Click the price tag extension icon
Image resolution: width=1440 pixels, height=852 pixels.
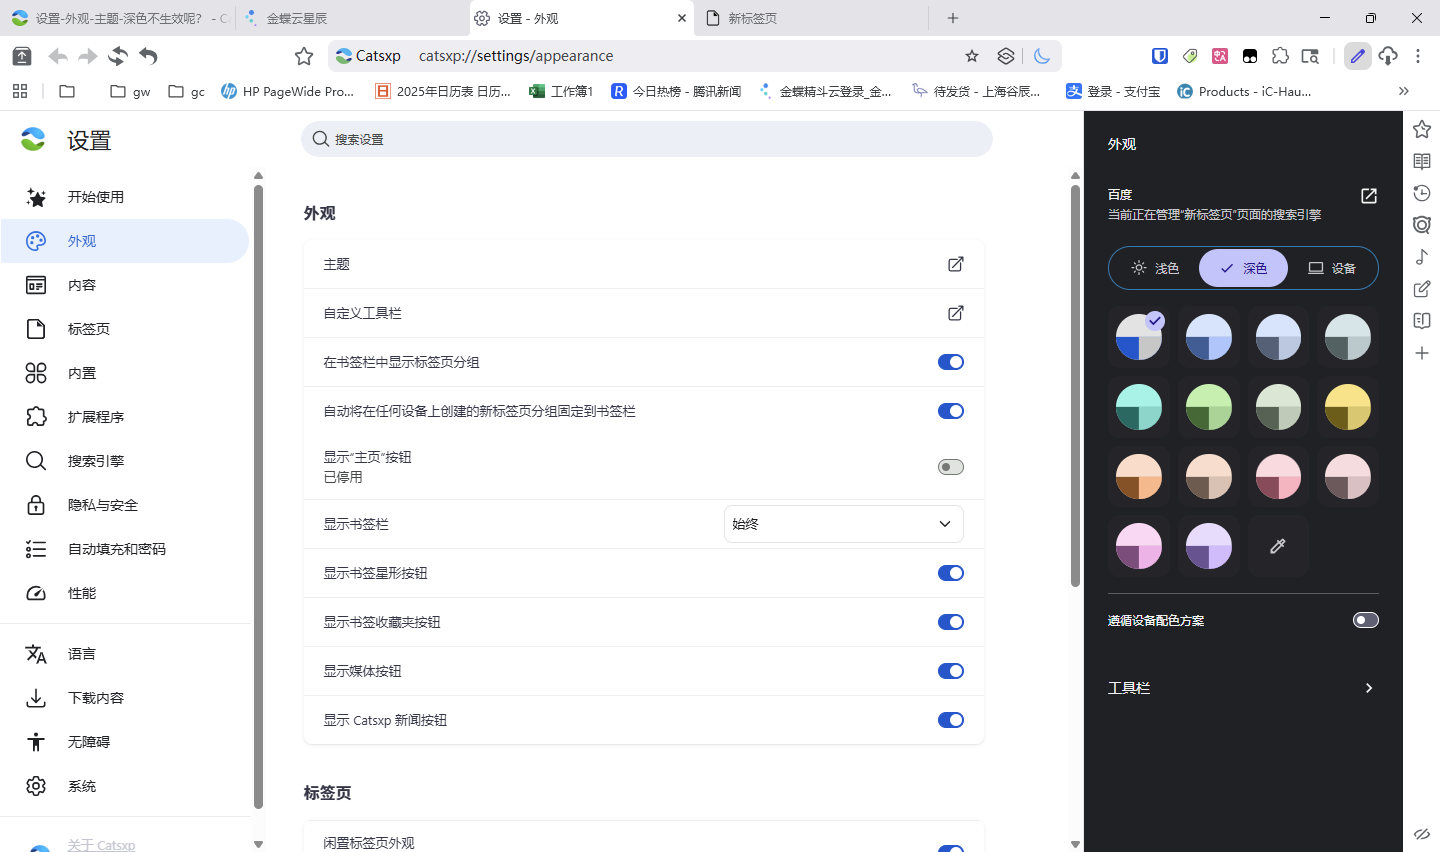(x=1190, y=56)
